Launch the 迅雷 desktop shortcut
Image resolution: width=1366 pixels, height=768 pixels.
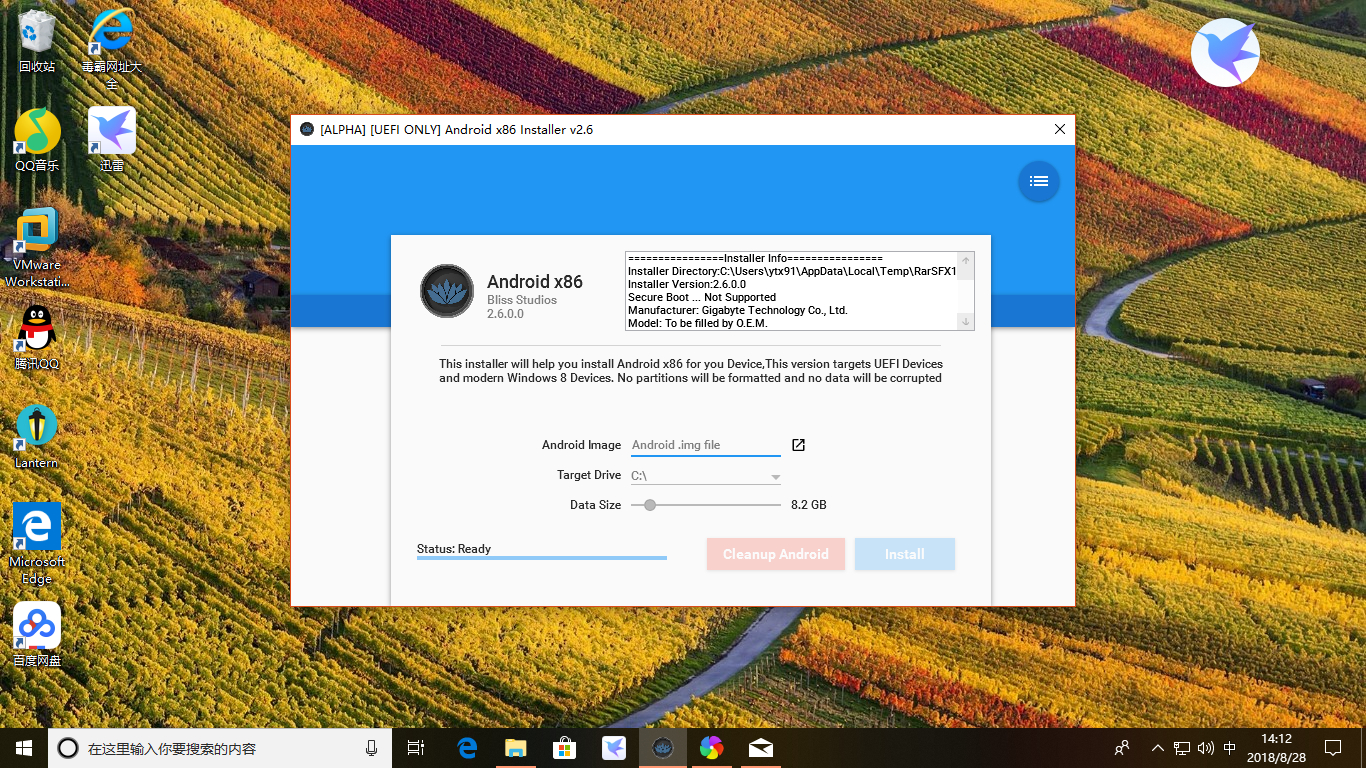(x=112, y=140)
